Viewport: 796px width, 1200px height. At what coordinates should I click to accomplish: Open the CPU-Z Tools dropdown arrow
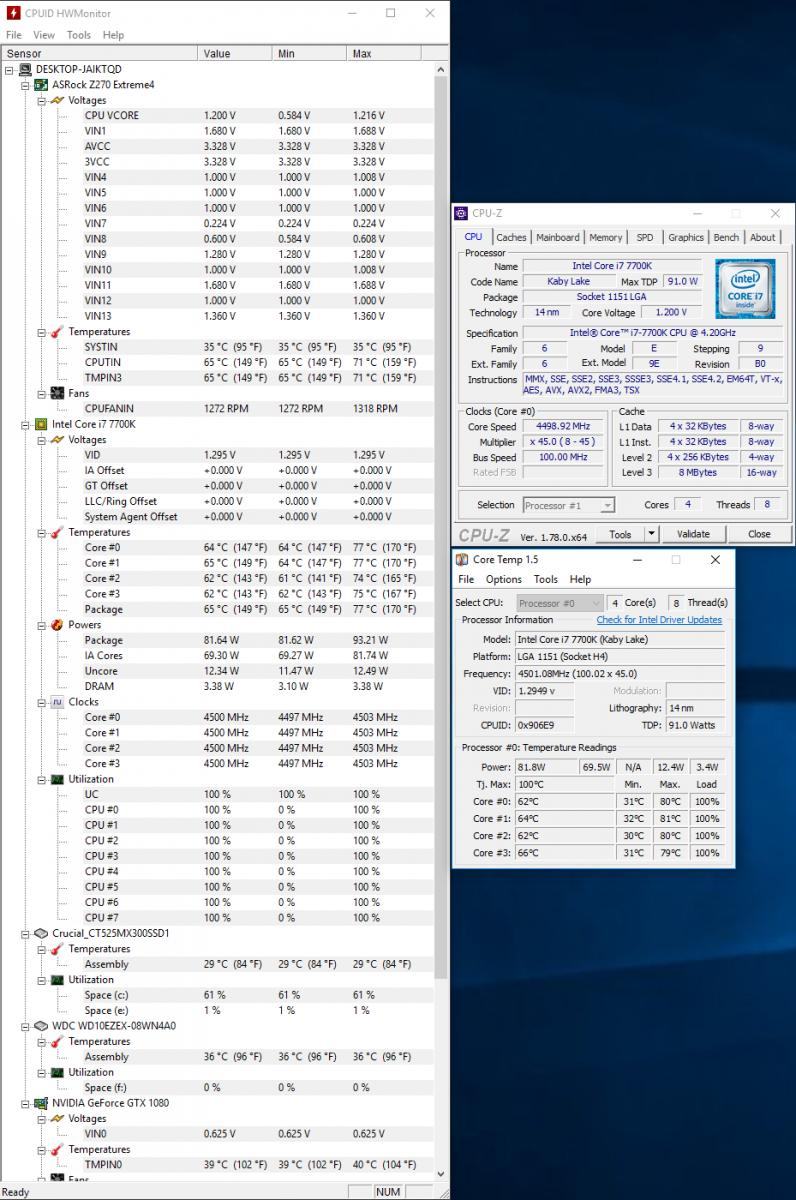652,534
